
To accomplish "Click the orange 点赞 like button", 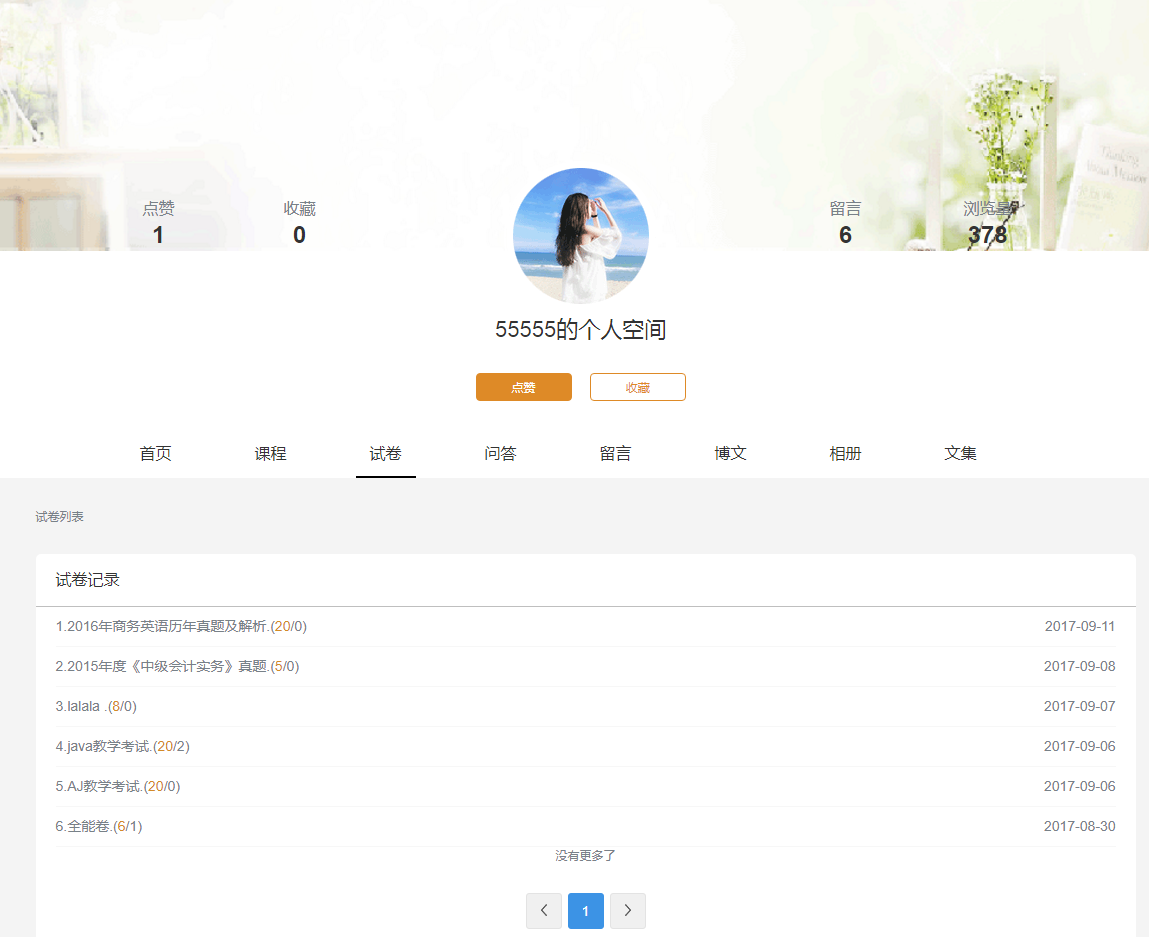I will pyautogui.click(x=523, y=387).
